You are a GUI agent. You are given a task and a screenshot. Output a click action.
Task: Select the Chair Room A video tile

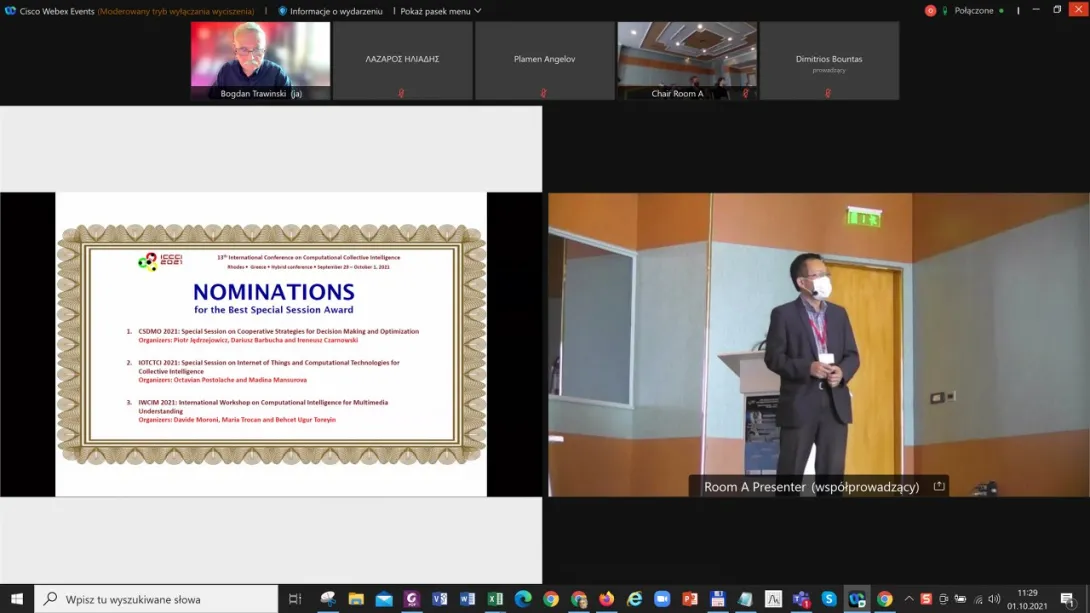point(686,60)
